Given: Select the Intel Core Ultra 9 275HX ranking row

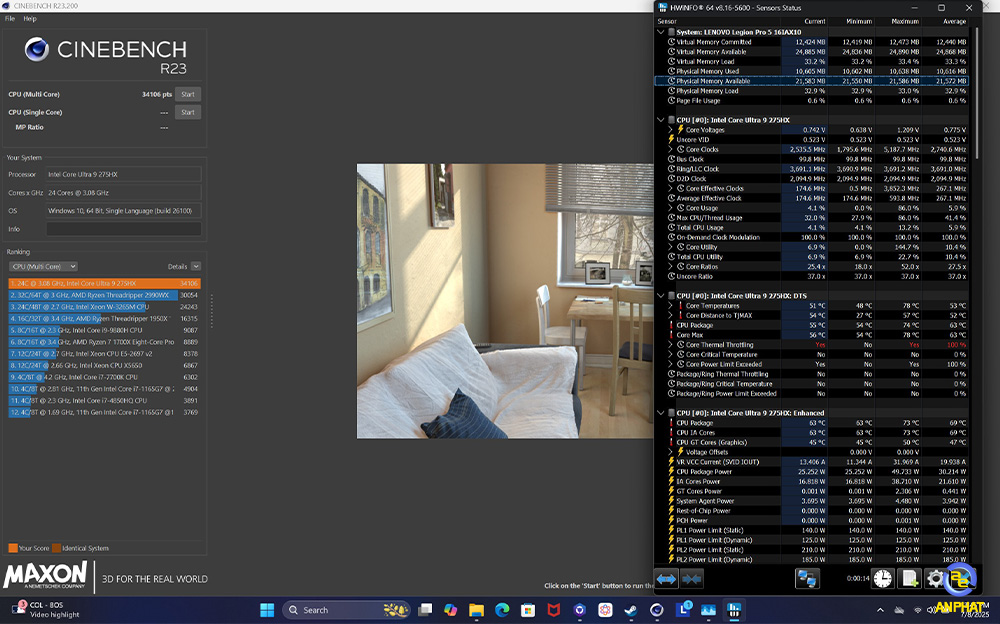Looking at the screenshot, I should [105, 283].
